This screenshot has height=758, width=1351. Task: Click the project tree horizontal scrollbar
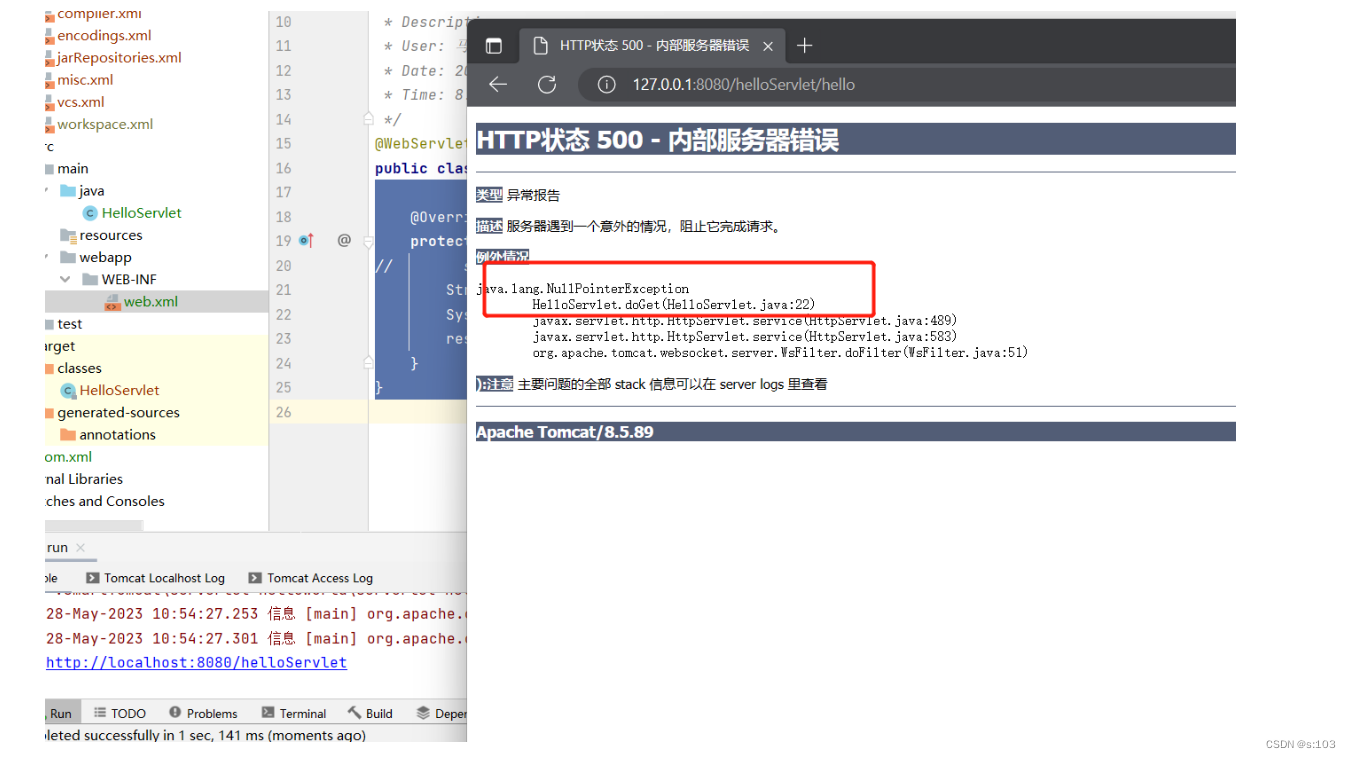94,526
